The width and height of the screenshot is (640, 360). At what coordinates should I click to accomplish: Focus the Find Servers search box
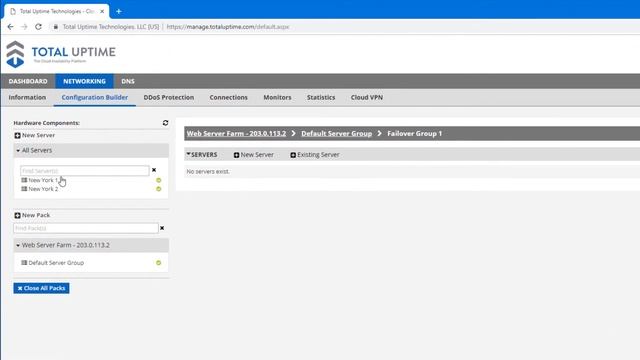pos(84,171)
